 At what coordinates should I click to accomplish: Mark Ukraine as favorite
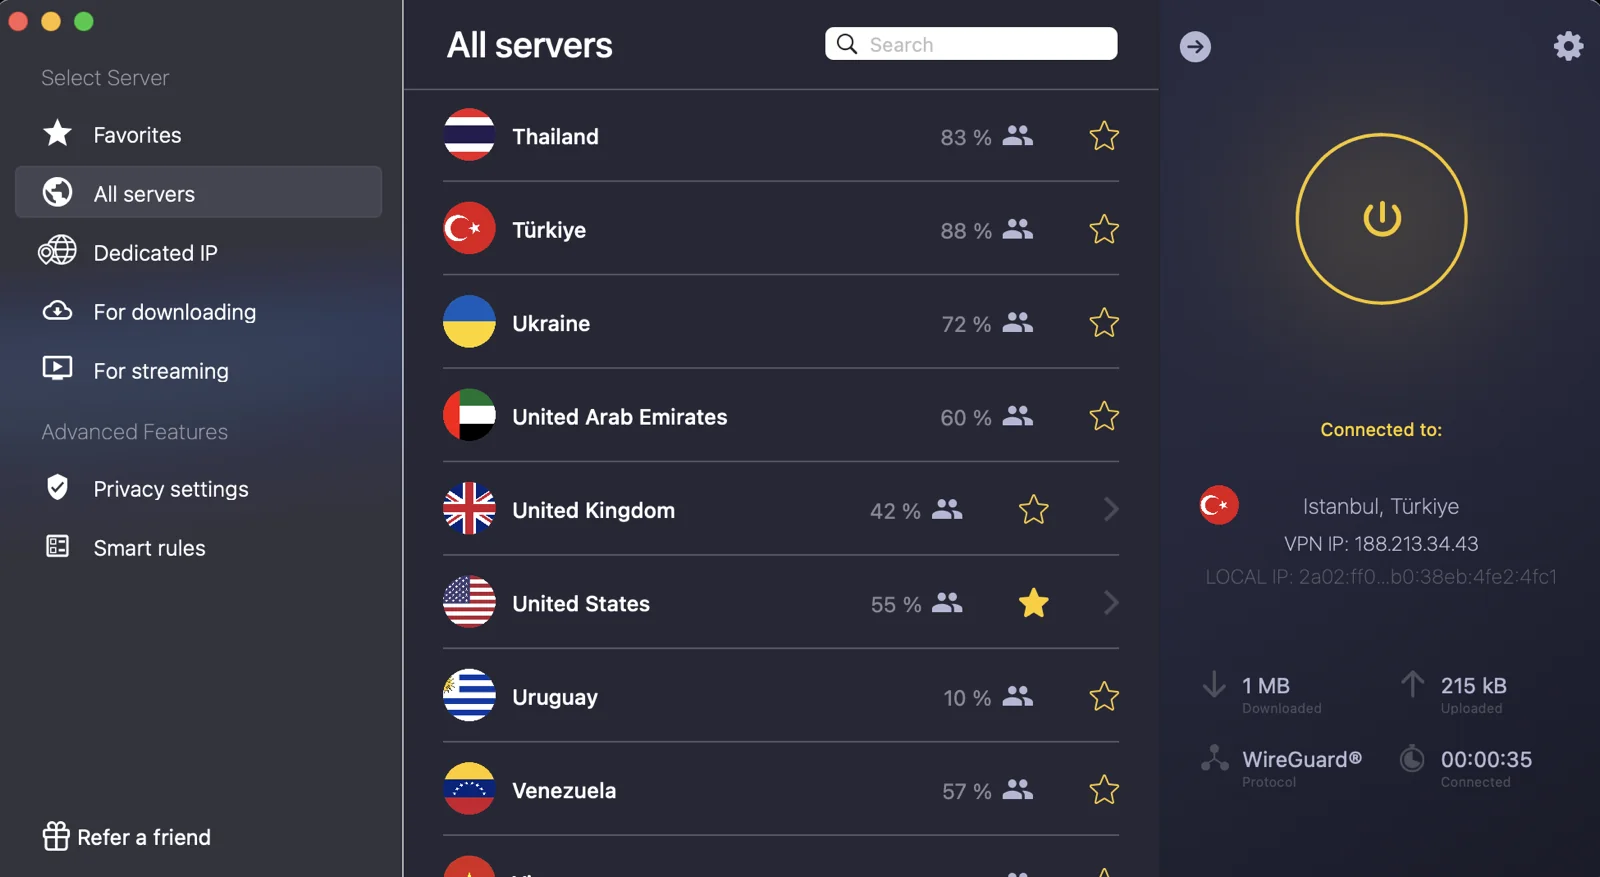click(1104, 323)
